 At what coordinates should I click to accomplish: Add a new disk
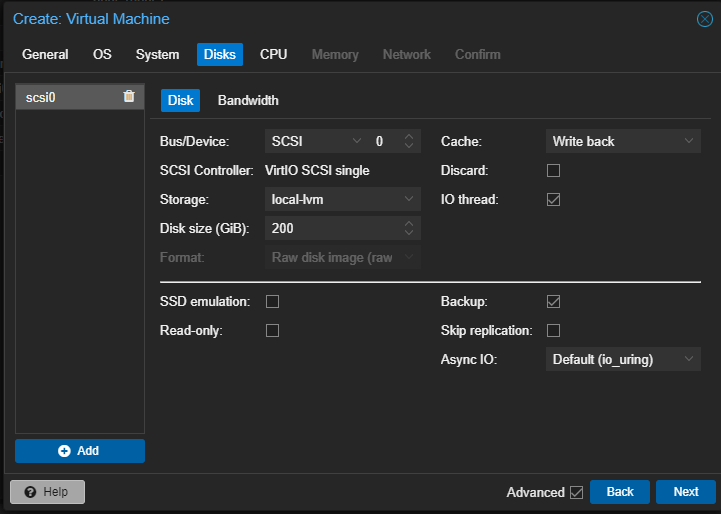click(x=80, y=451)
